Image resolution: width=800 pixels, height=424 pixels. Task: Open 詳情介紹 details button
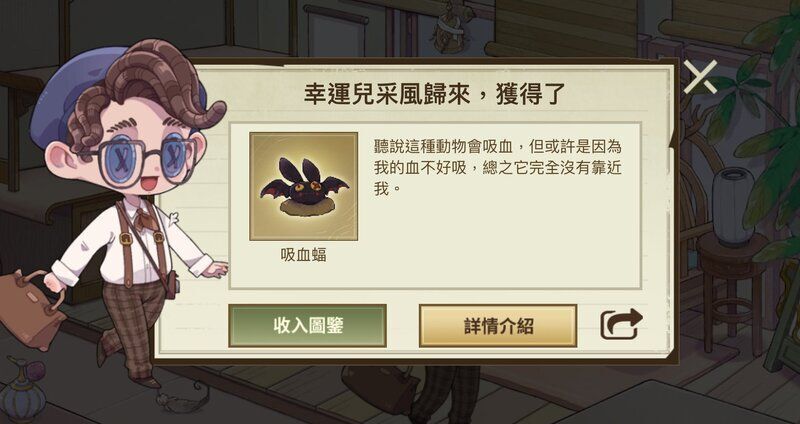[x=498, y=326]
